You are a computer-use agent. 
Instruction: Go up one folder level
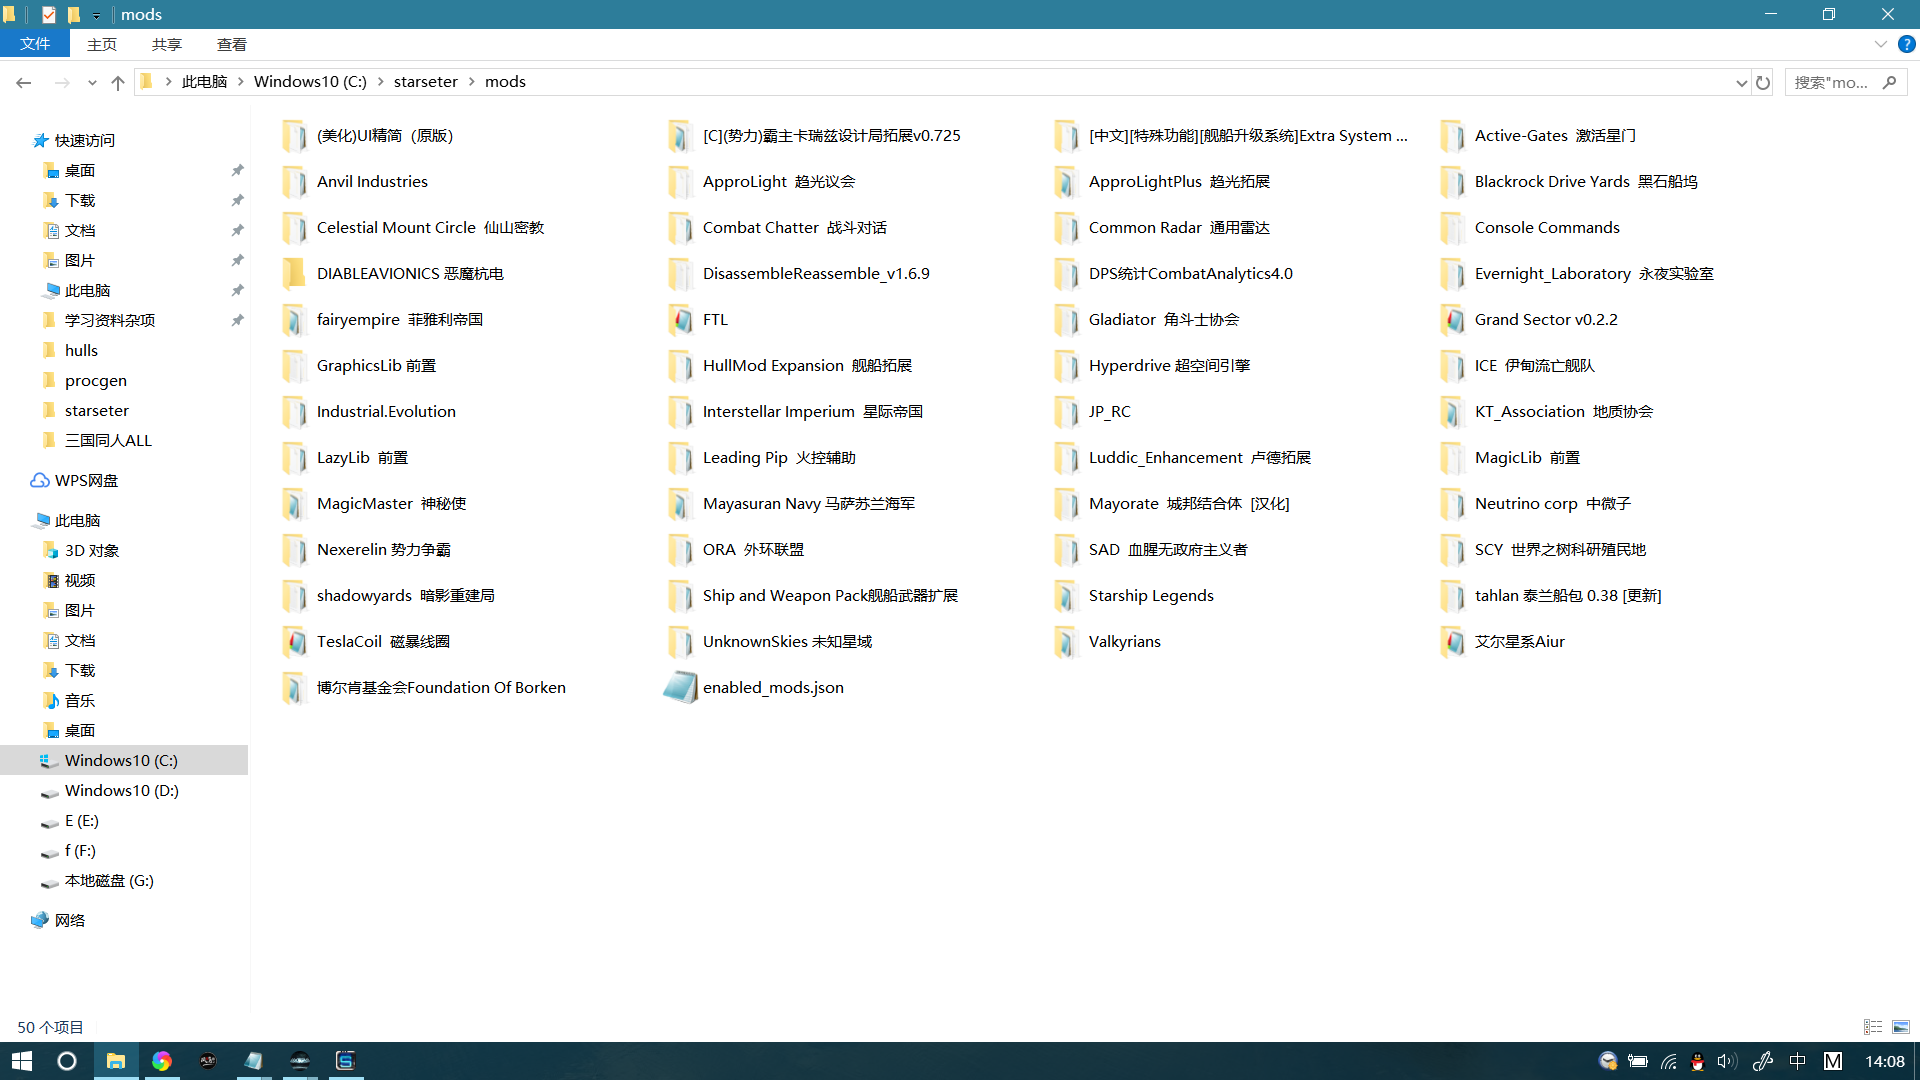click(x=118, y=83)
